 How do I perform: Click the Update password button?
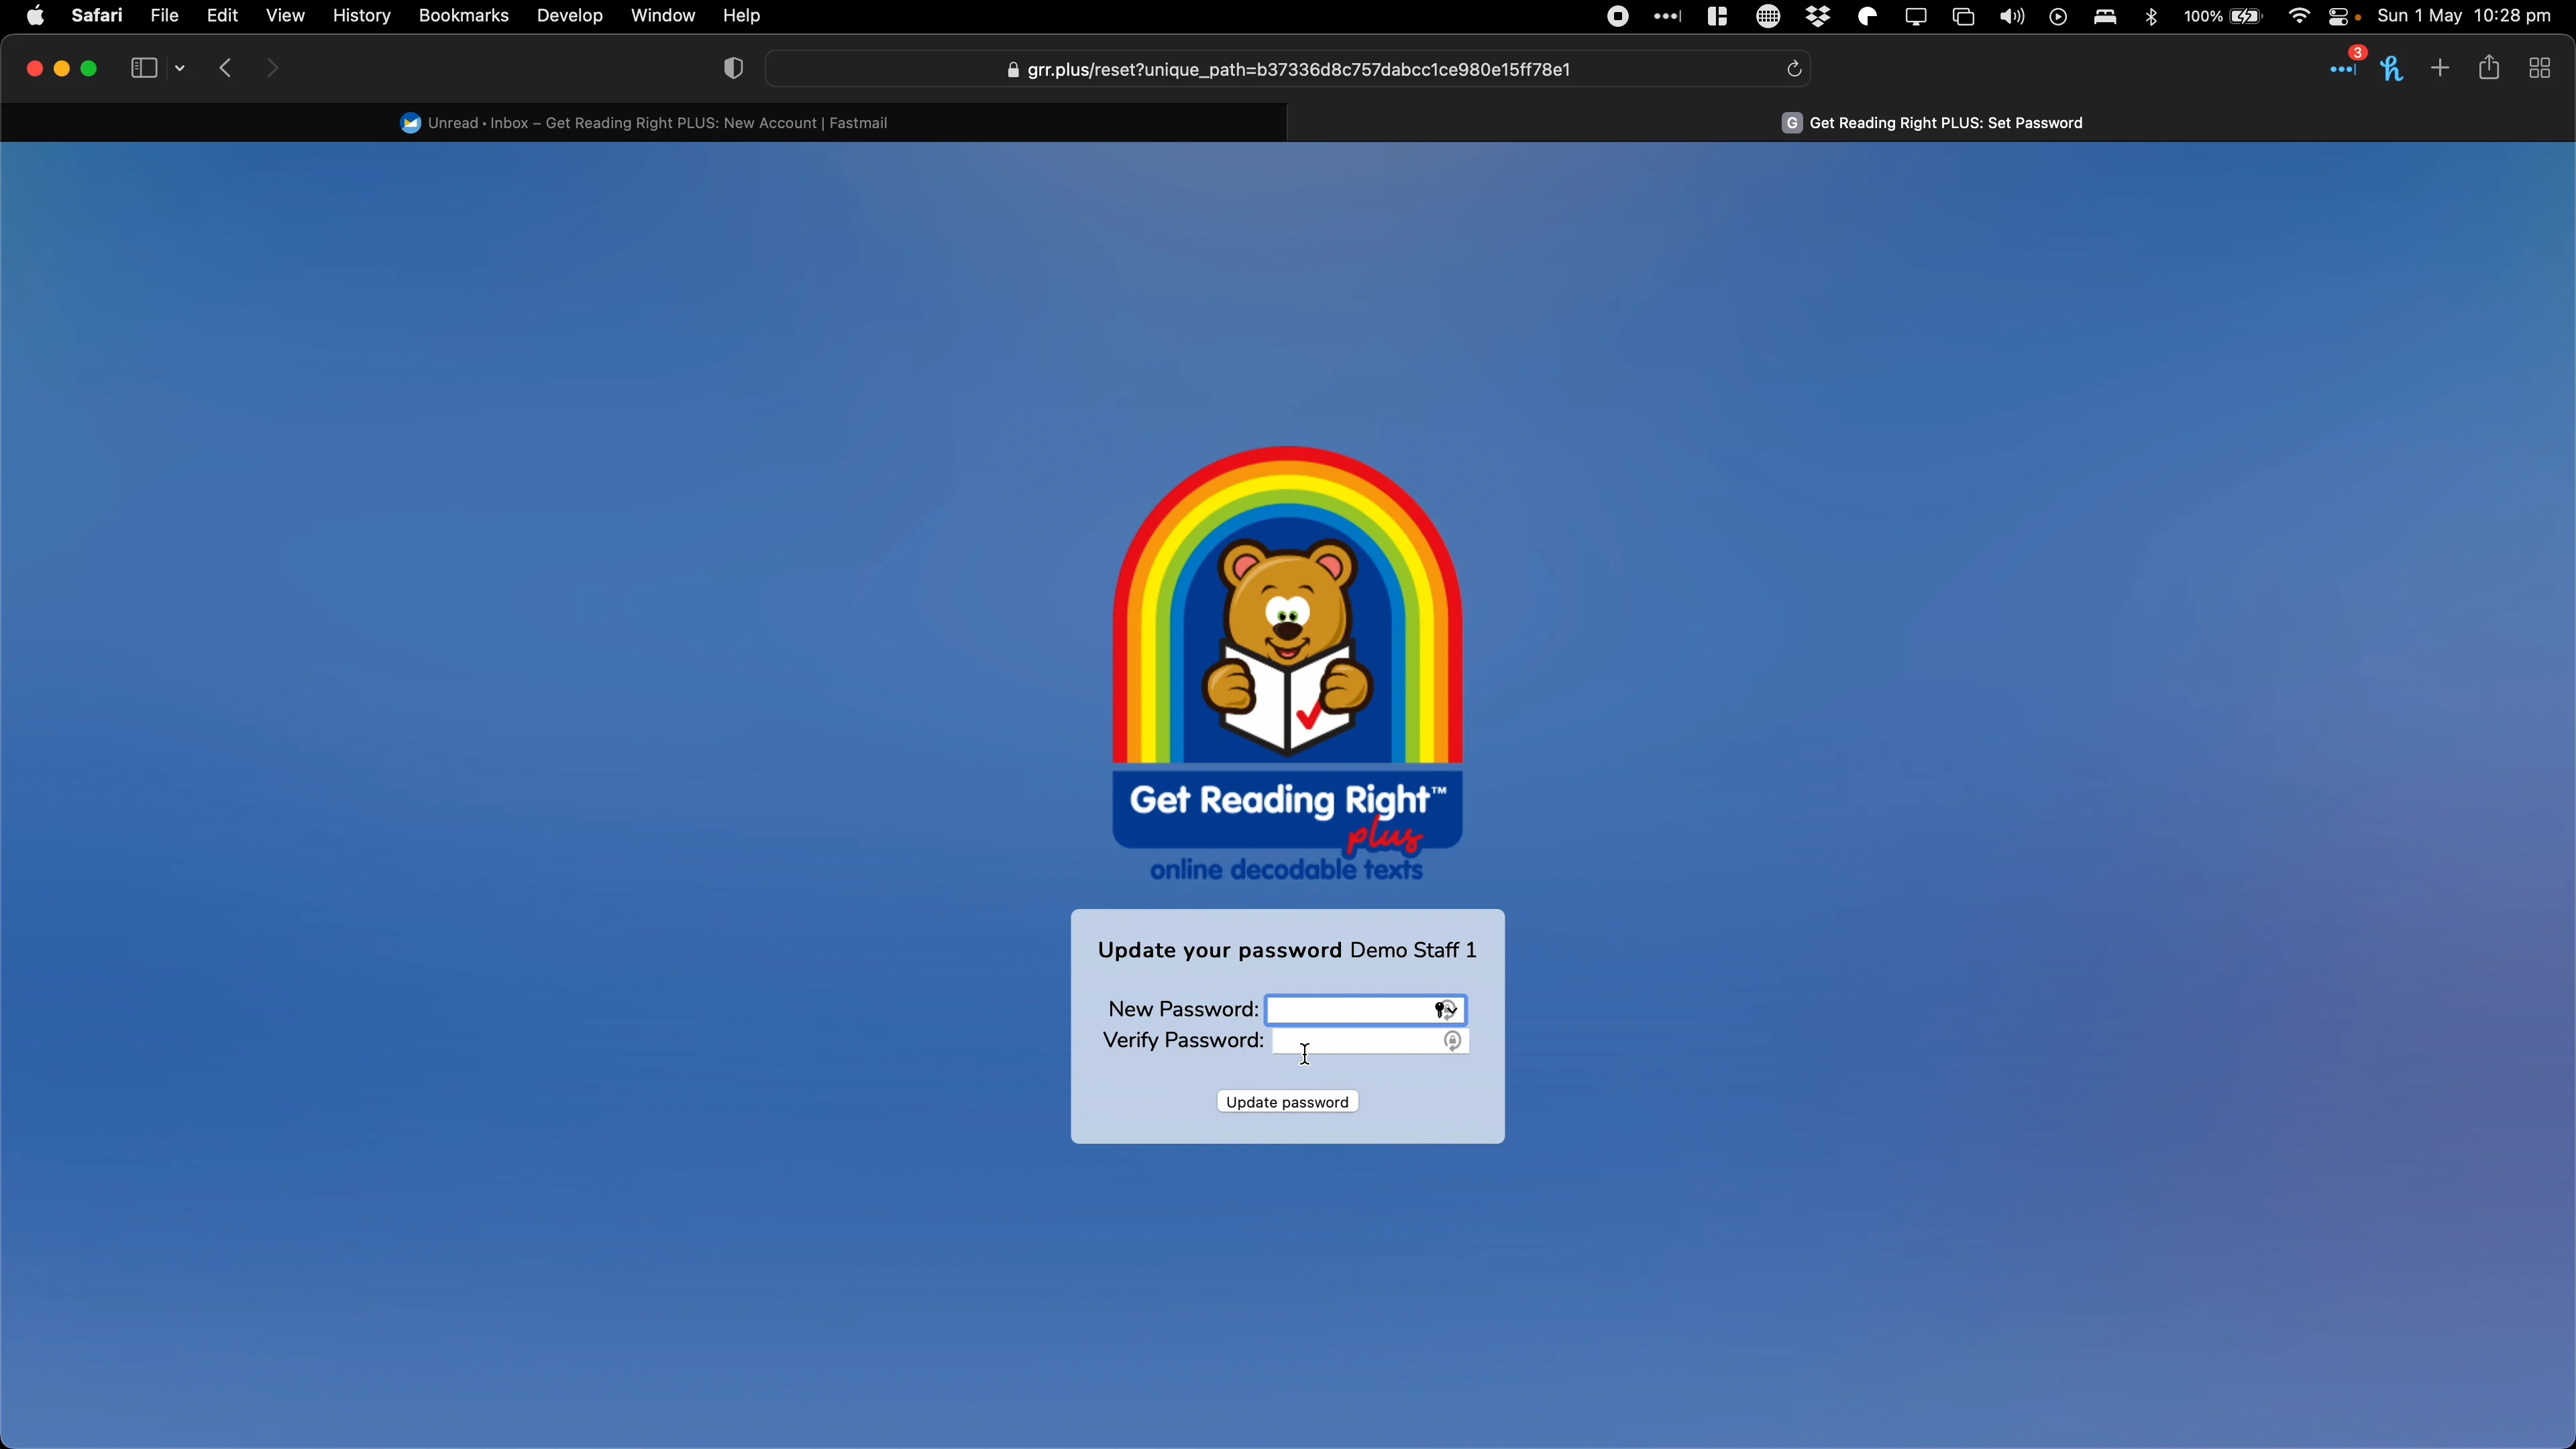(x=1287, y=1102)
